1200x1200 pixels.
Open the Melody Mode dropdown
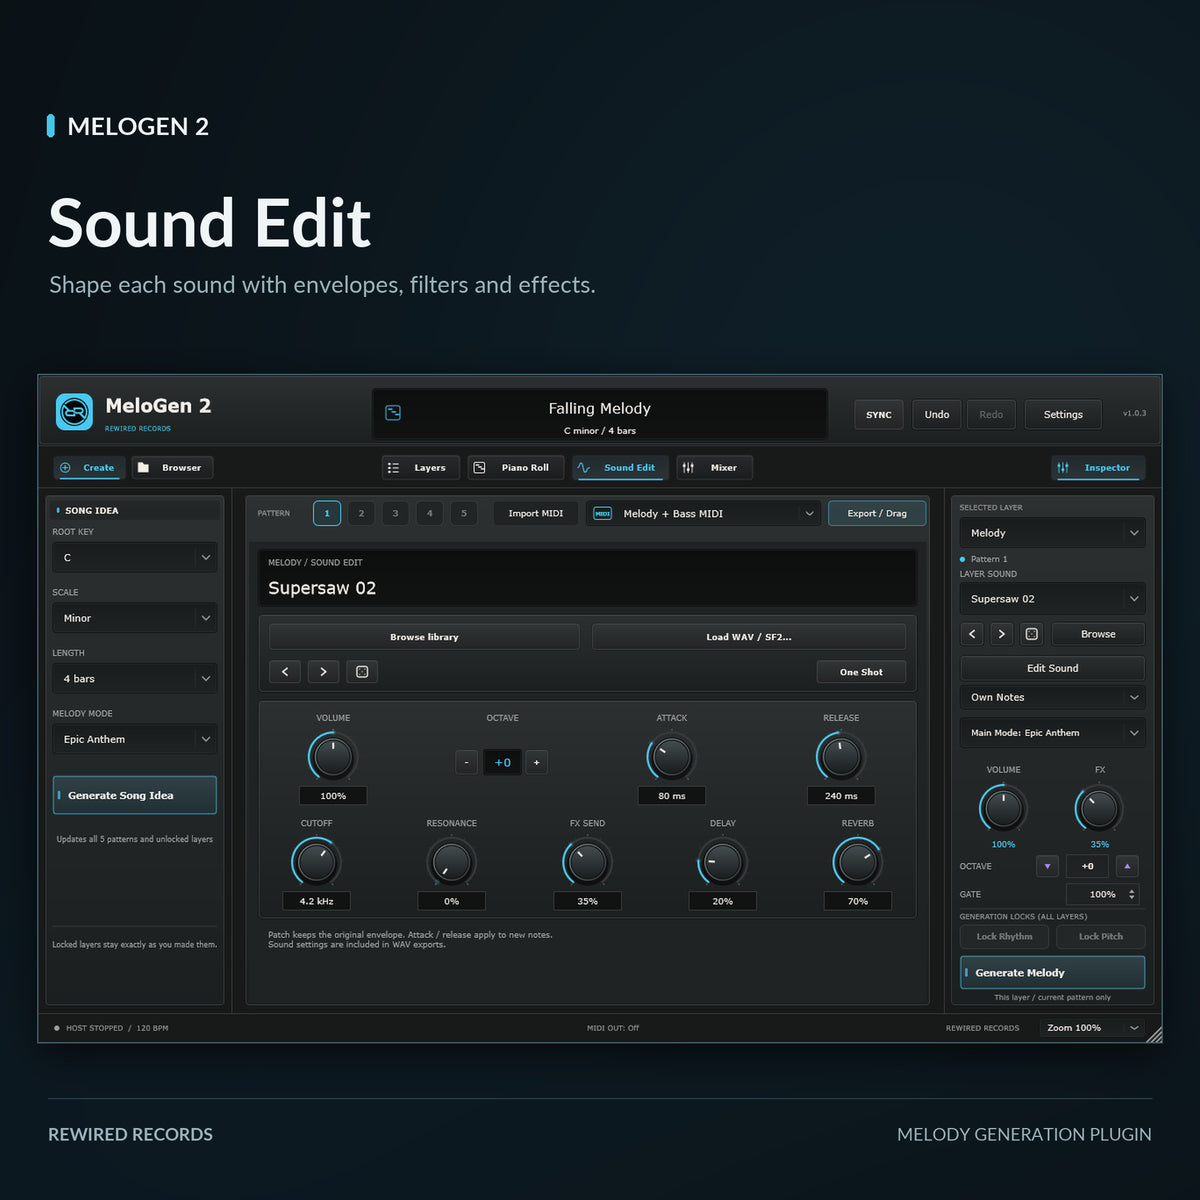[135, 739]
